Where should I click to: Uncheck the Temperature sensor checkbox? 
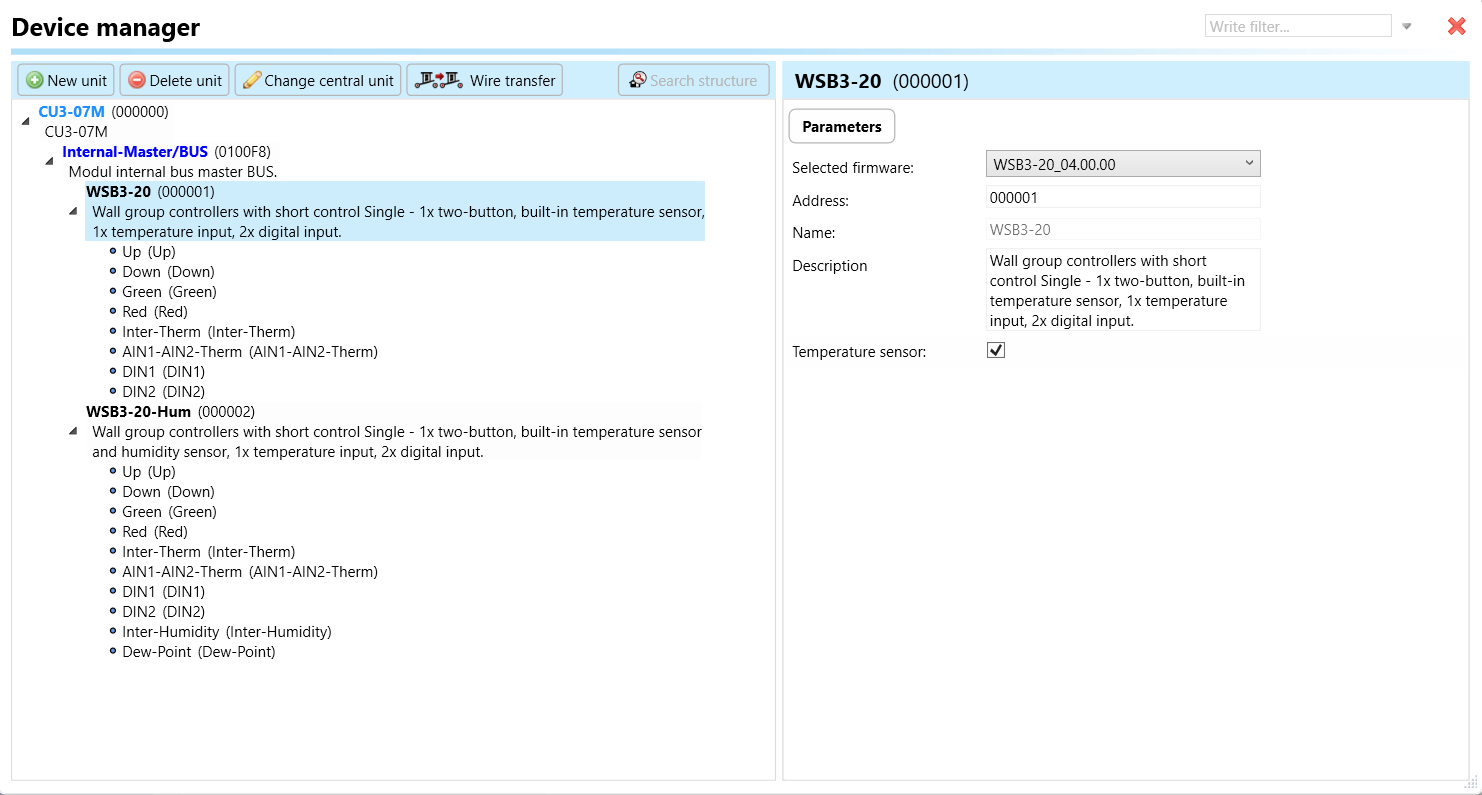996,351
